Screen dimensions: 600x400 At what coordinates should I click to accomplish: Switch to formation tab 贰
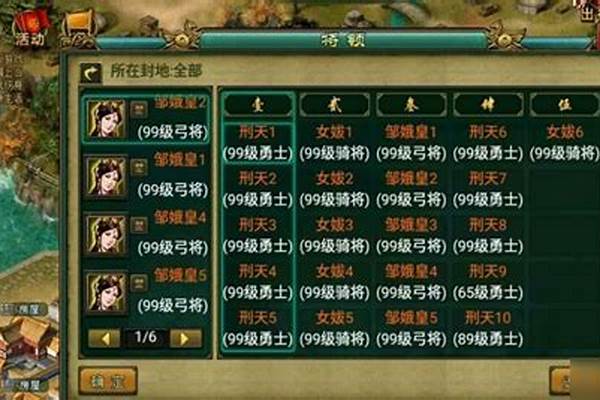point(335,104)
